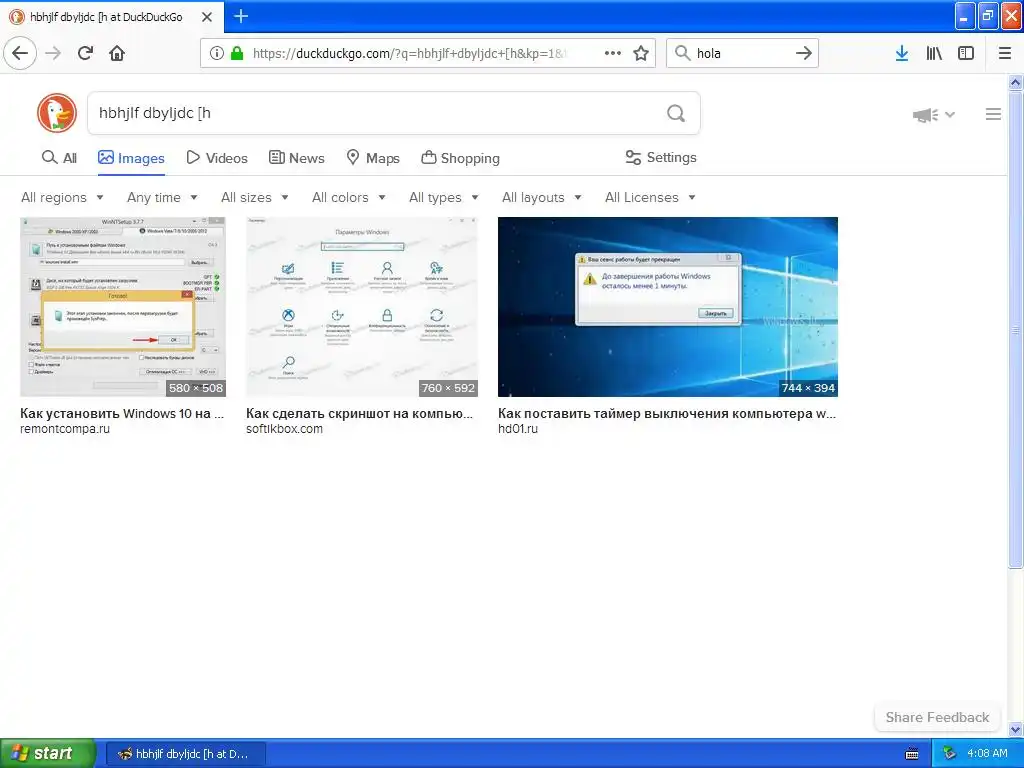Click the 4:08 AM system clock
Screen dimensions: 1024x768
[987, 754]
